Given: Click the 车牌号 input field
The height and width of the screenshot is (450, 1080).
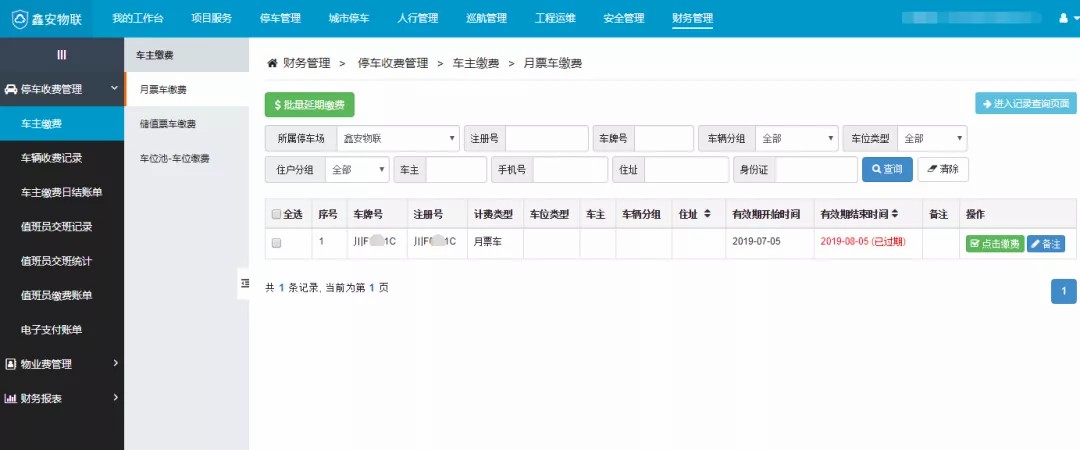Looking at the screenshot, I should point(664,138).
